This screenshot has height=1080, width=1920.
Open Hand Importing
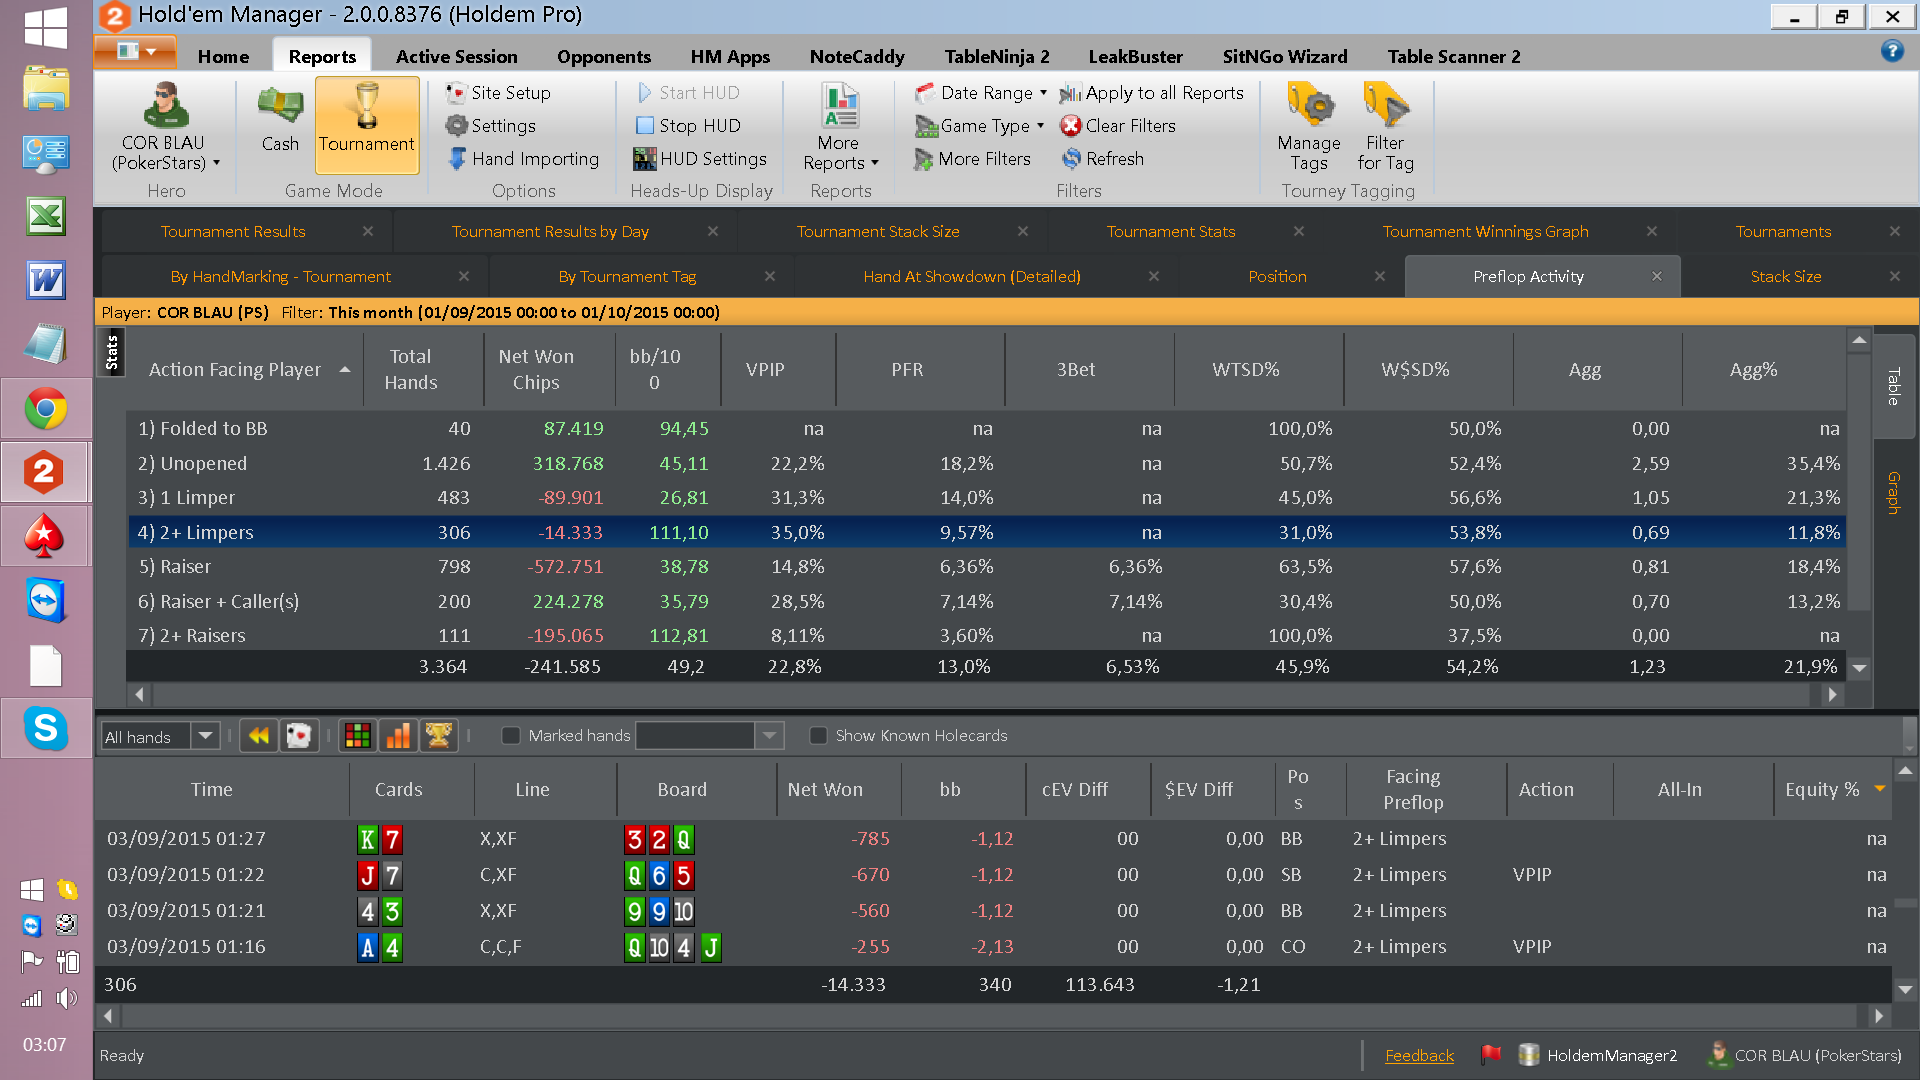pos(523,159)
